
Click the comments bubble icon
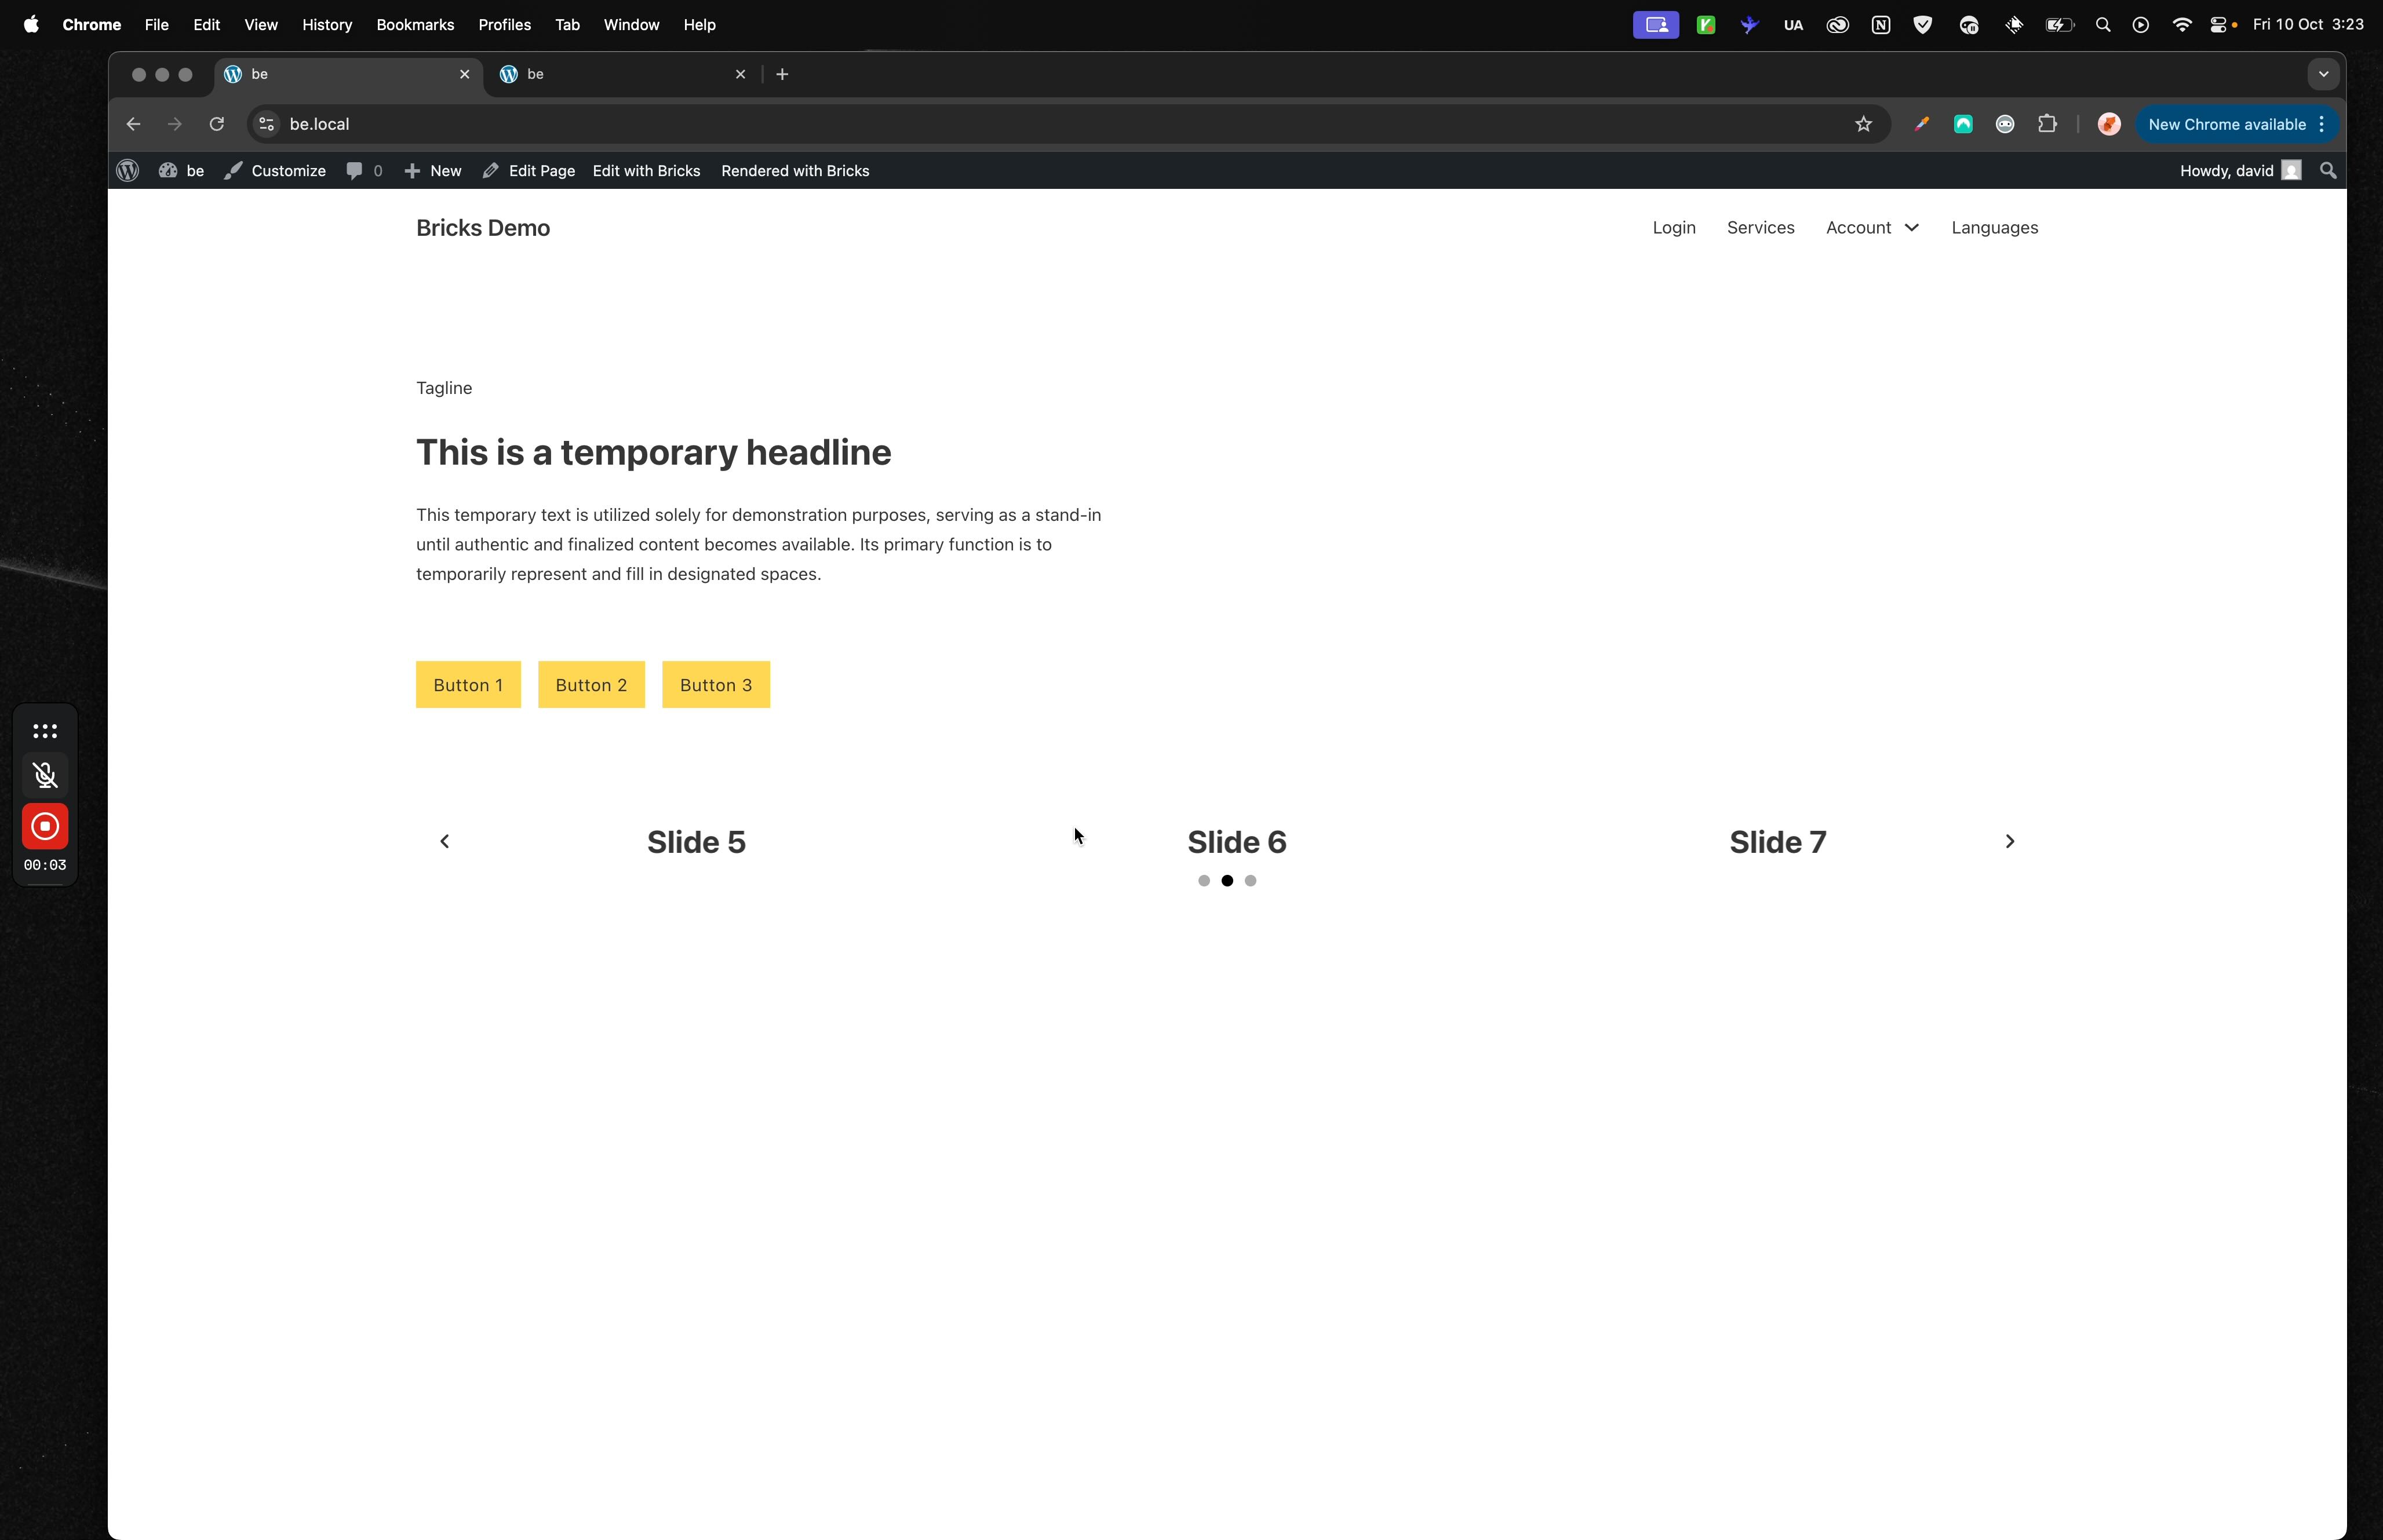tap(355, 171)
